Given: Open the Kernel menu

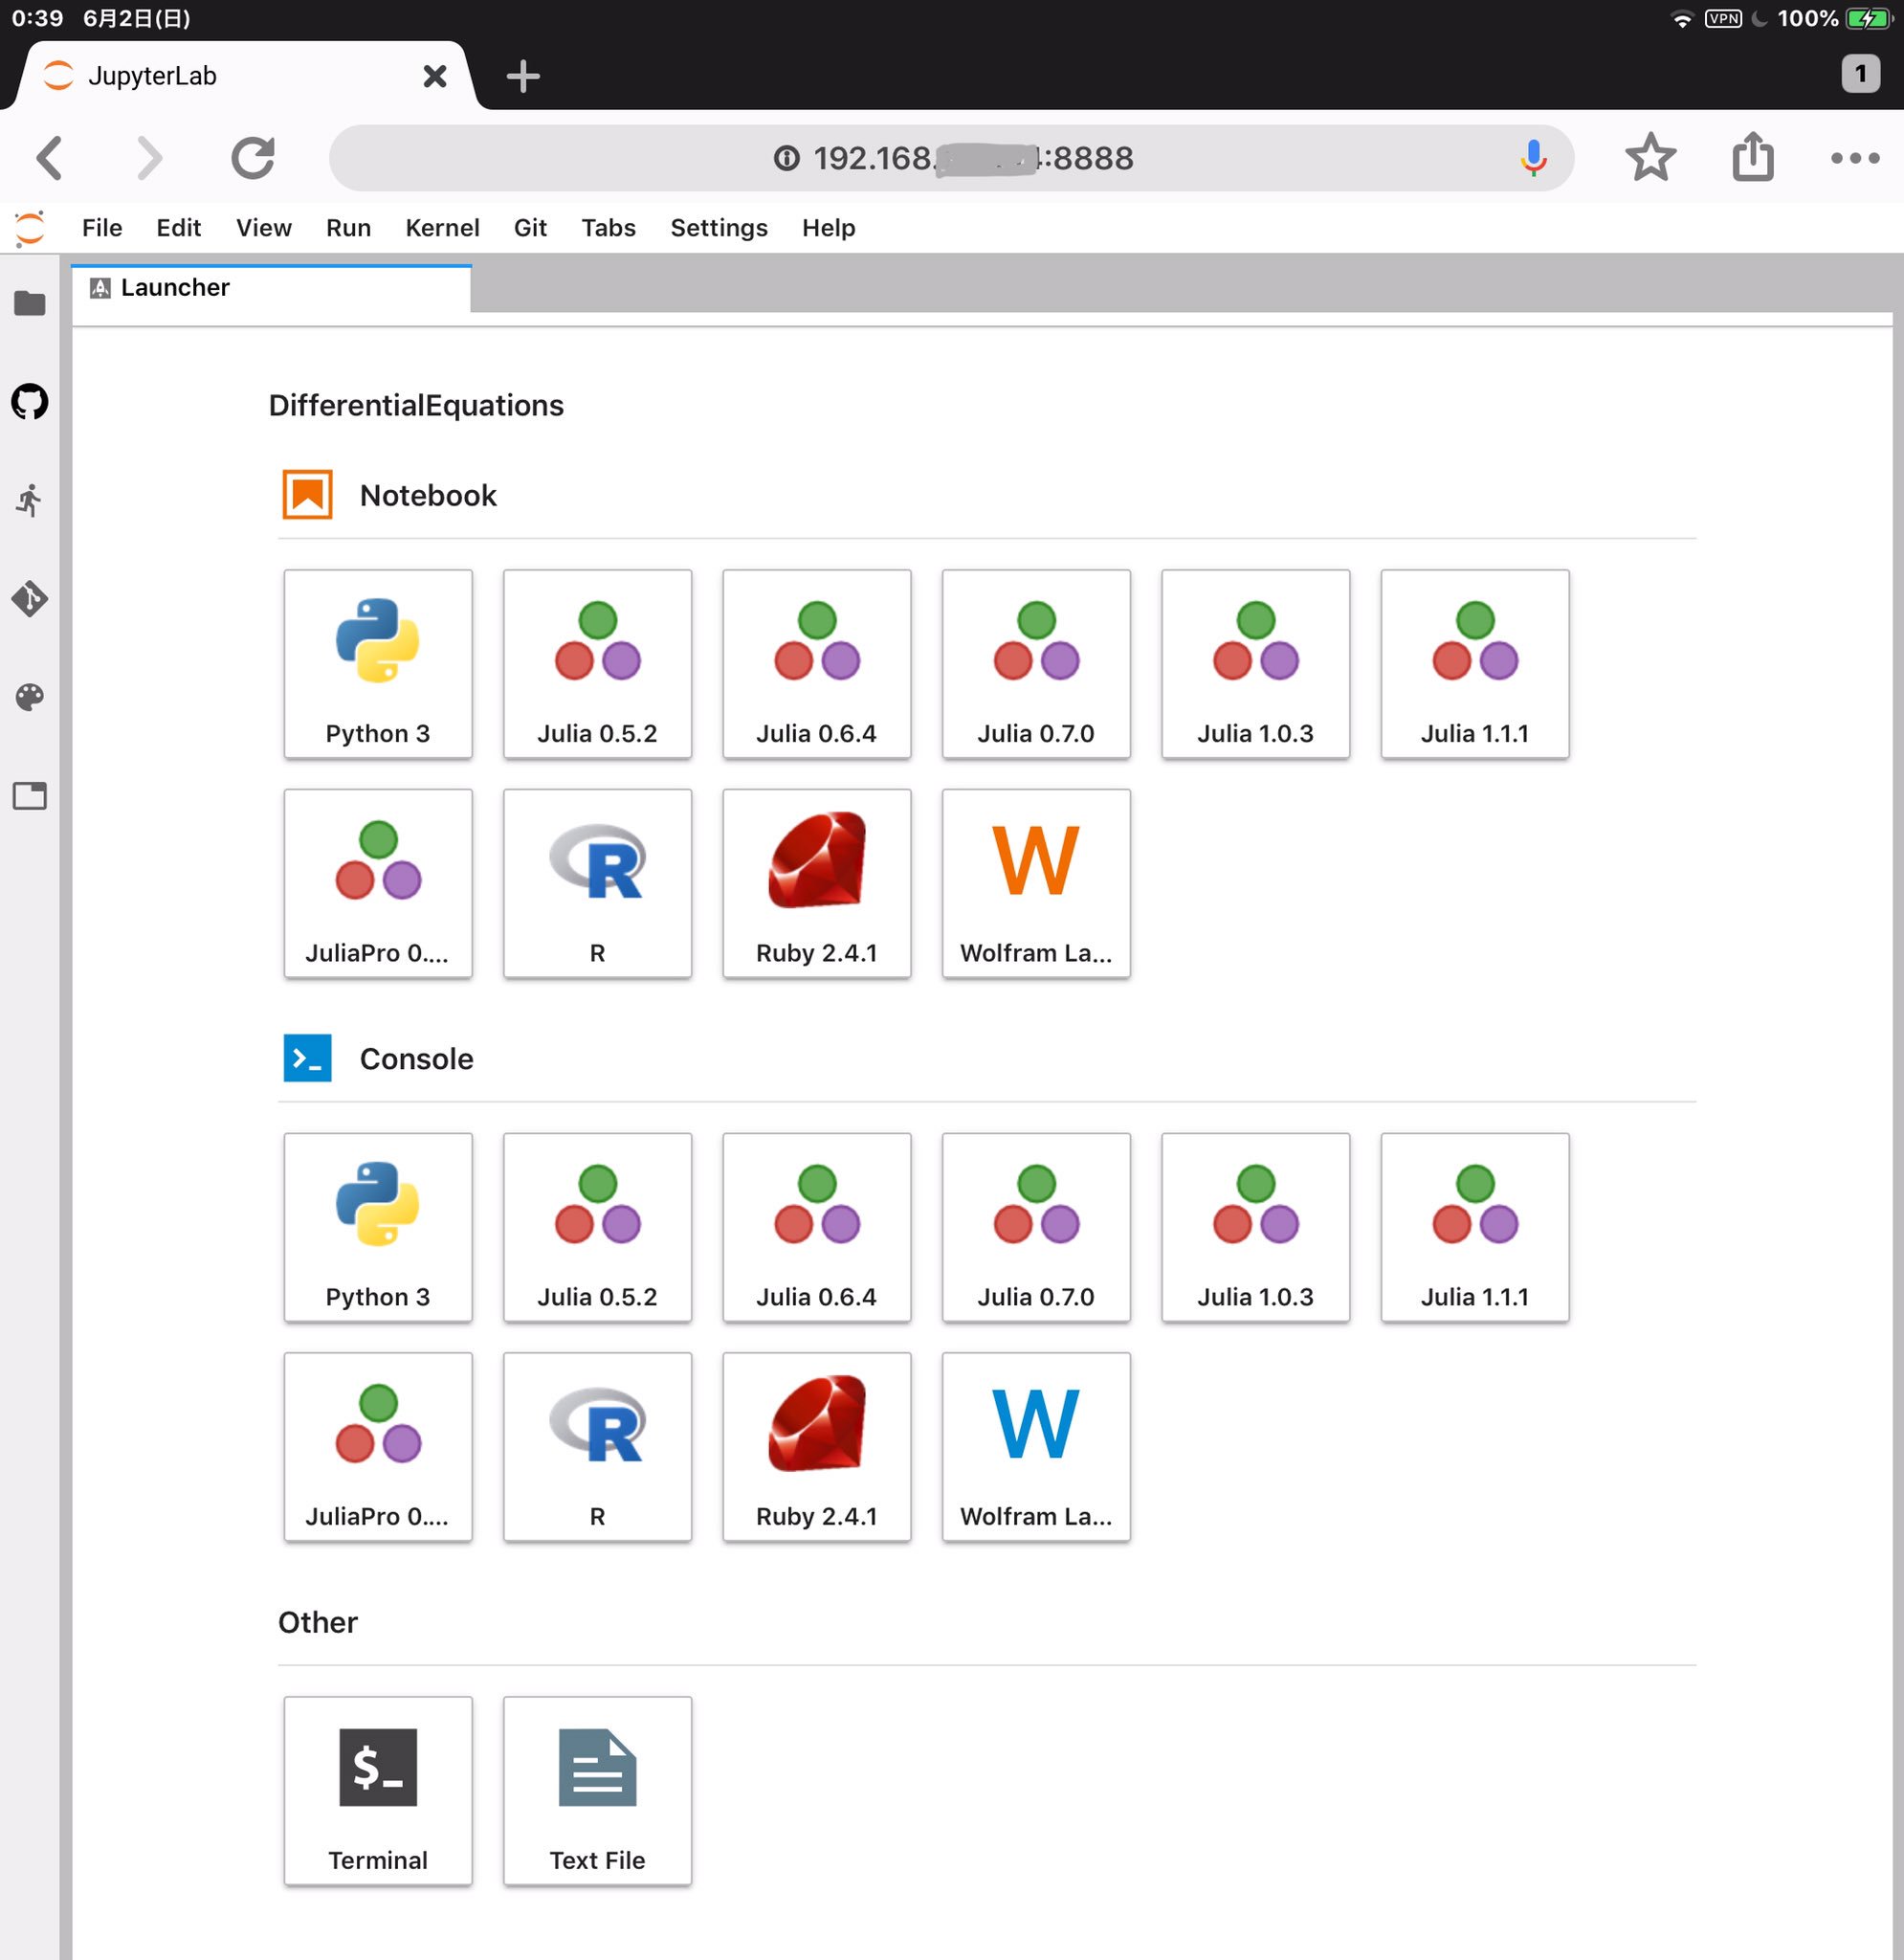Looking at the screenshot, I should (442, 228).
